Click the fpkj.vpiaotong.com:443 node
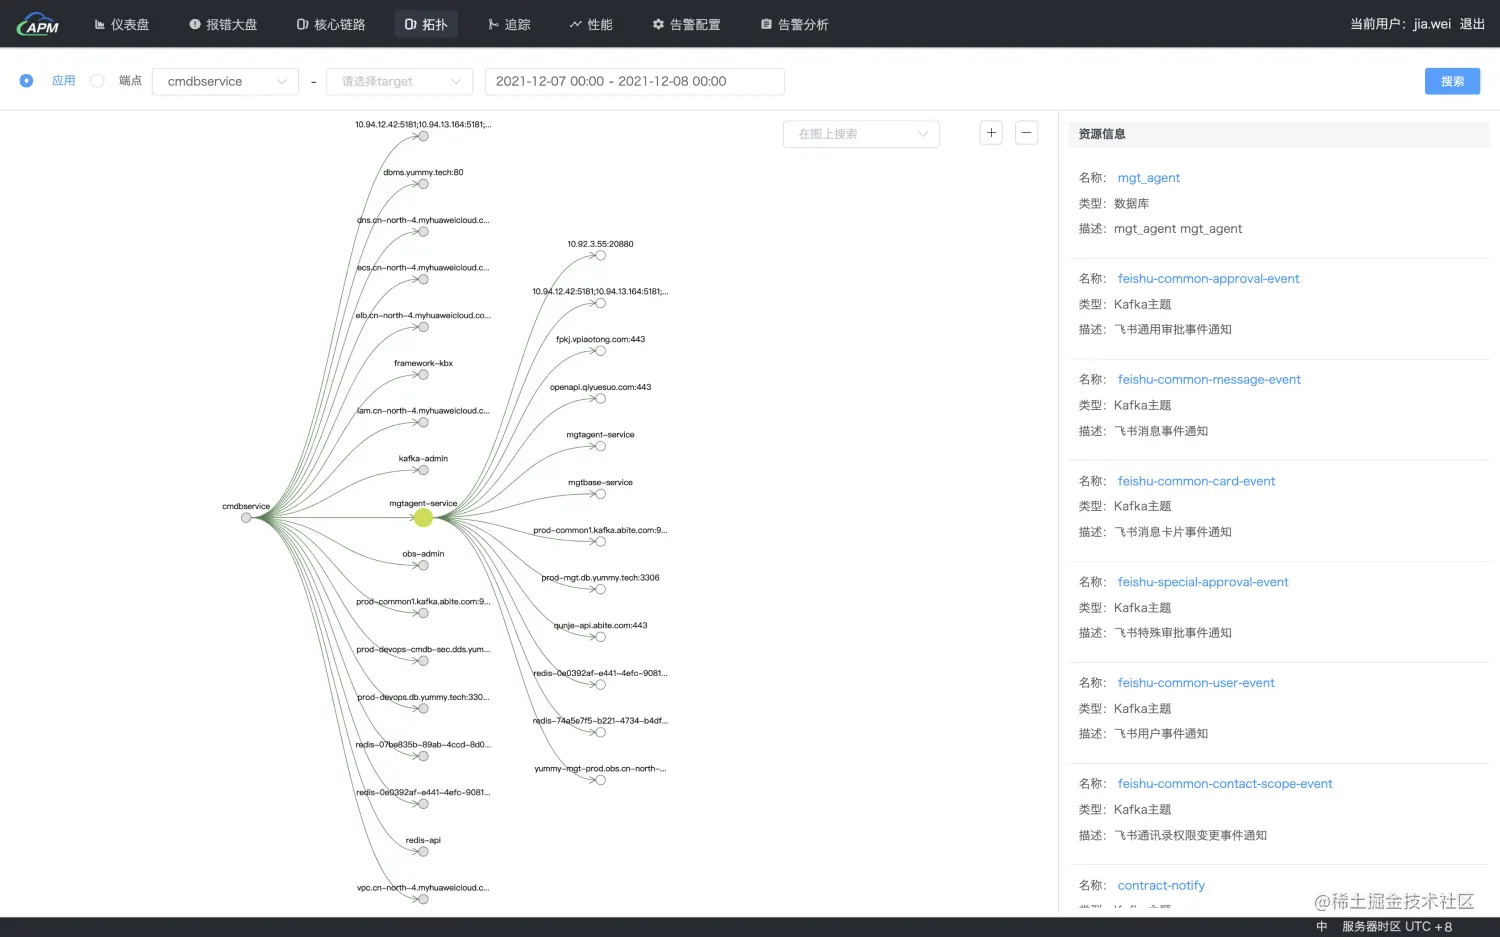The height and width of the screenshot is (937, 1500). (x=600, y=351)
